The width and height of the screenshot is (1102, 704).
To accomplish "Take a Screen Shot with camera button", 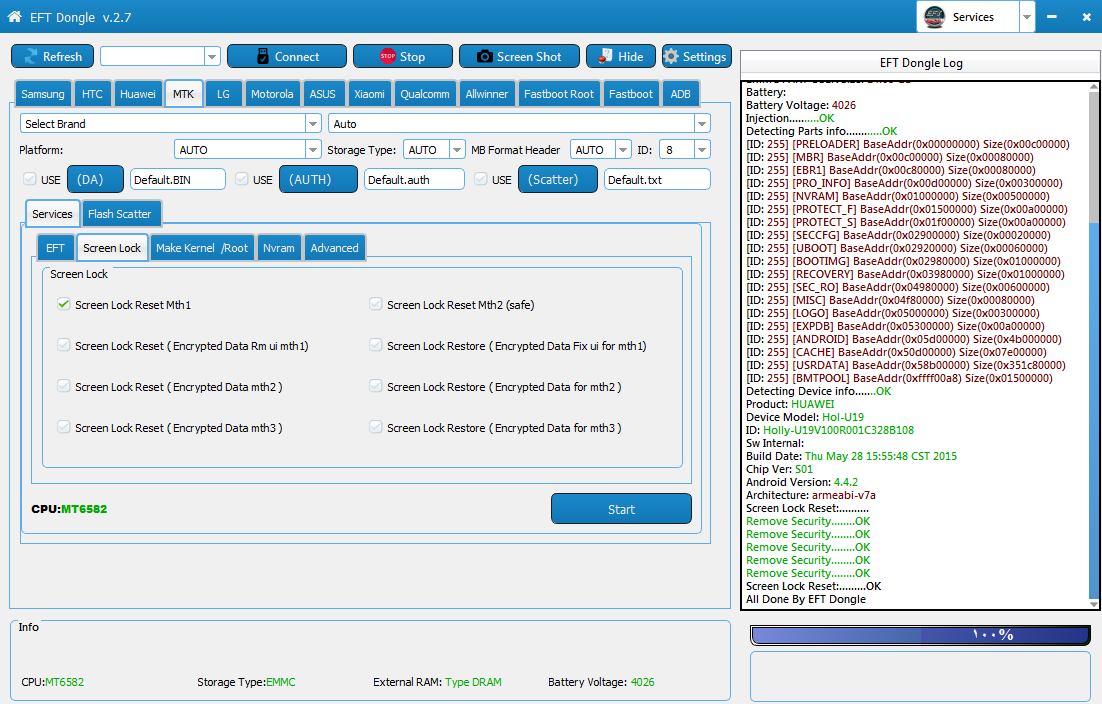I will click(x=519, y=57).
